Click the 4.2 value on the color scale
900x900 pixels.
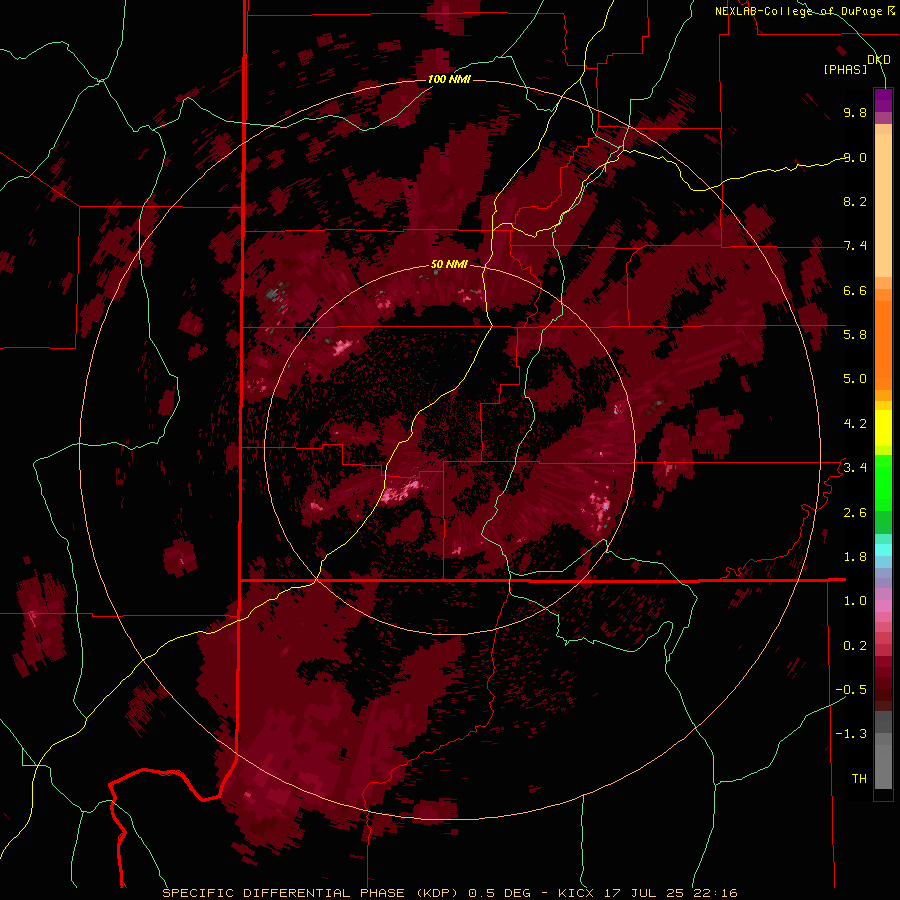tap(855, 424)
